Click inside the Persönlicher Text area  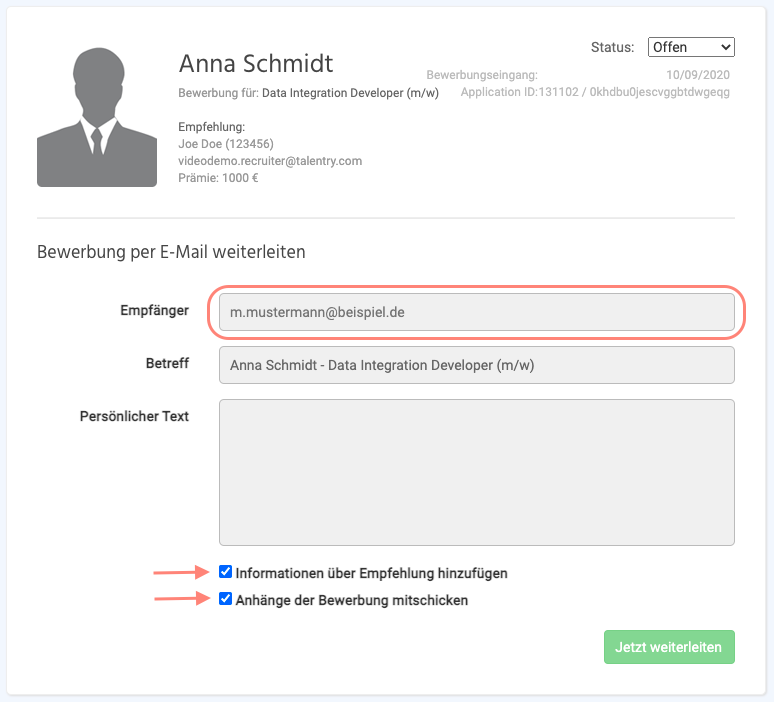pyautogui.click(x=476, y=472)
